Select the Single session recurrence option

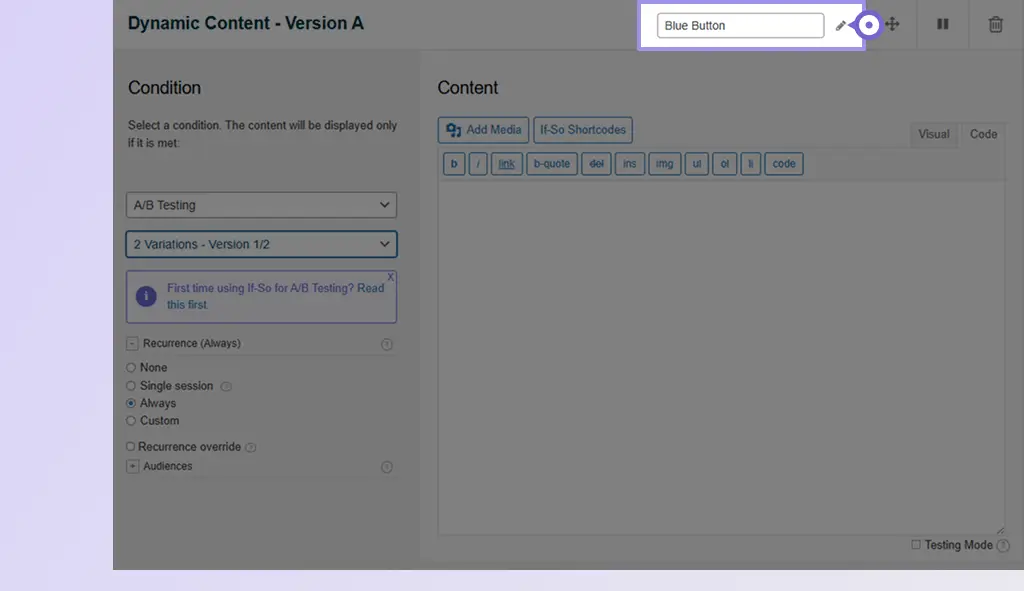coord(131,386)
